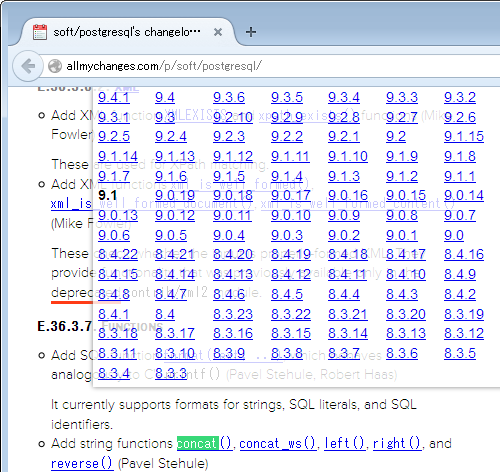500x472 pixels.
Task: Click version 9.1.12 link
Action: coord(233,156)
